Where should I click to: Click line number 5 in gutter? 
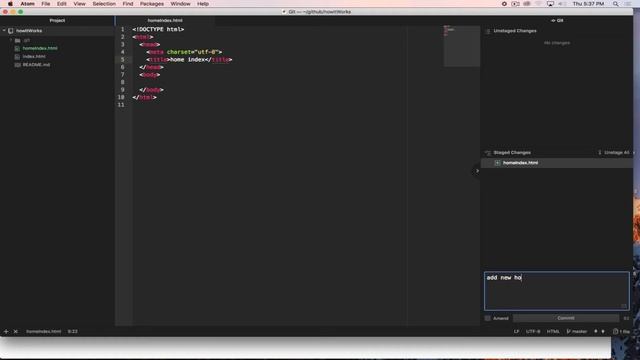[x=122, y=60]
